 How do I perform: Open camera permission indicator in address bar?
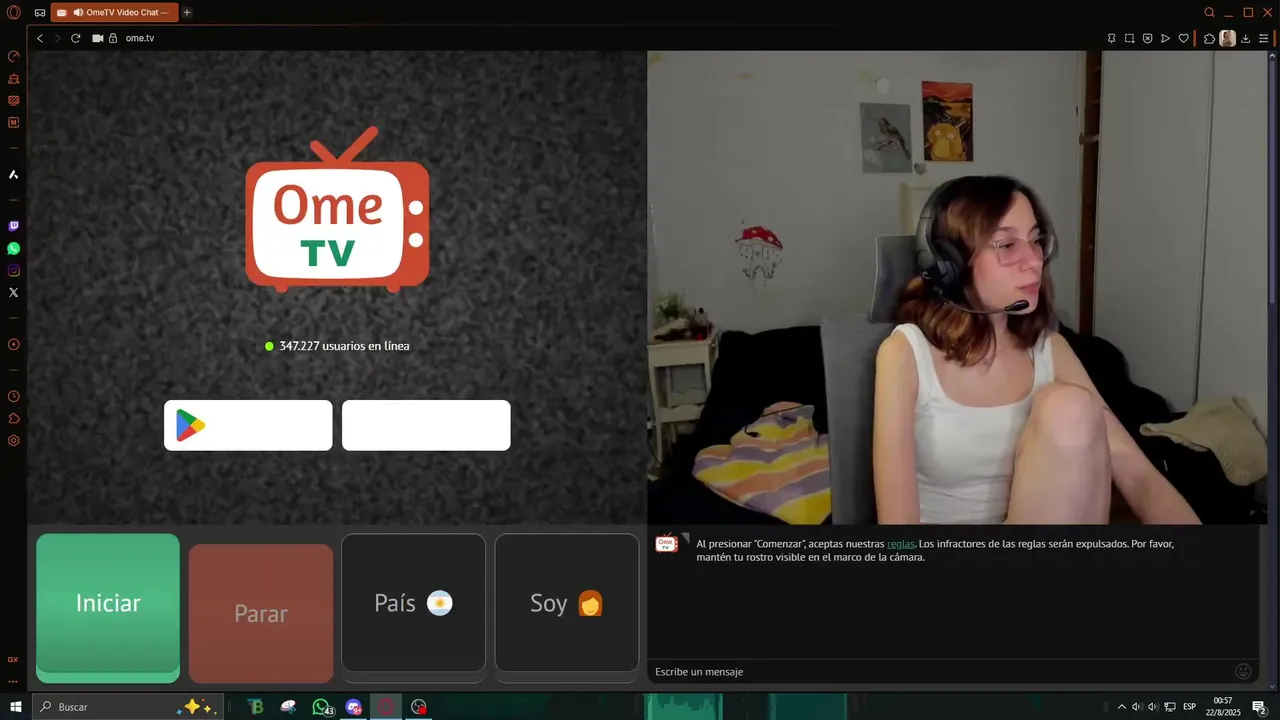pos(98,38)
